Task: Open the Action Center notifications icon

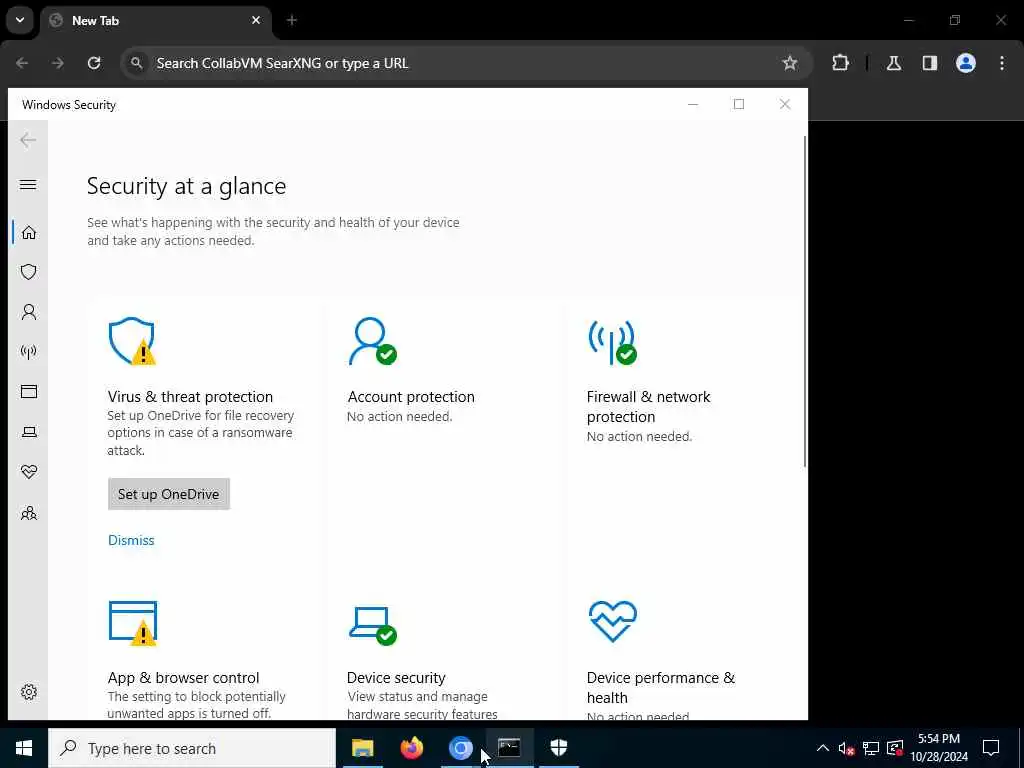Action: [991, 748]
